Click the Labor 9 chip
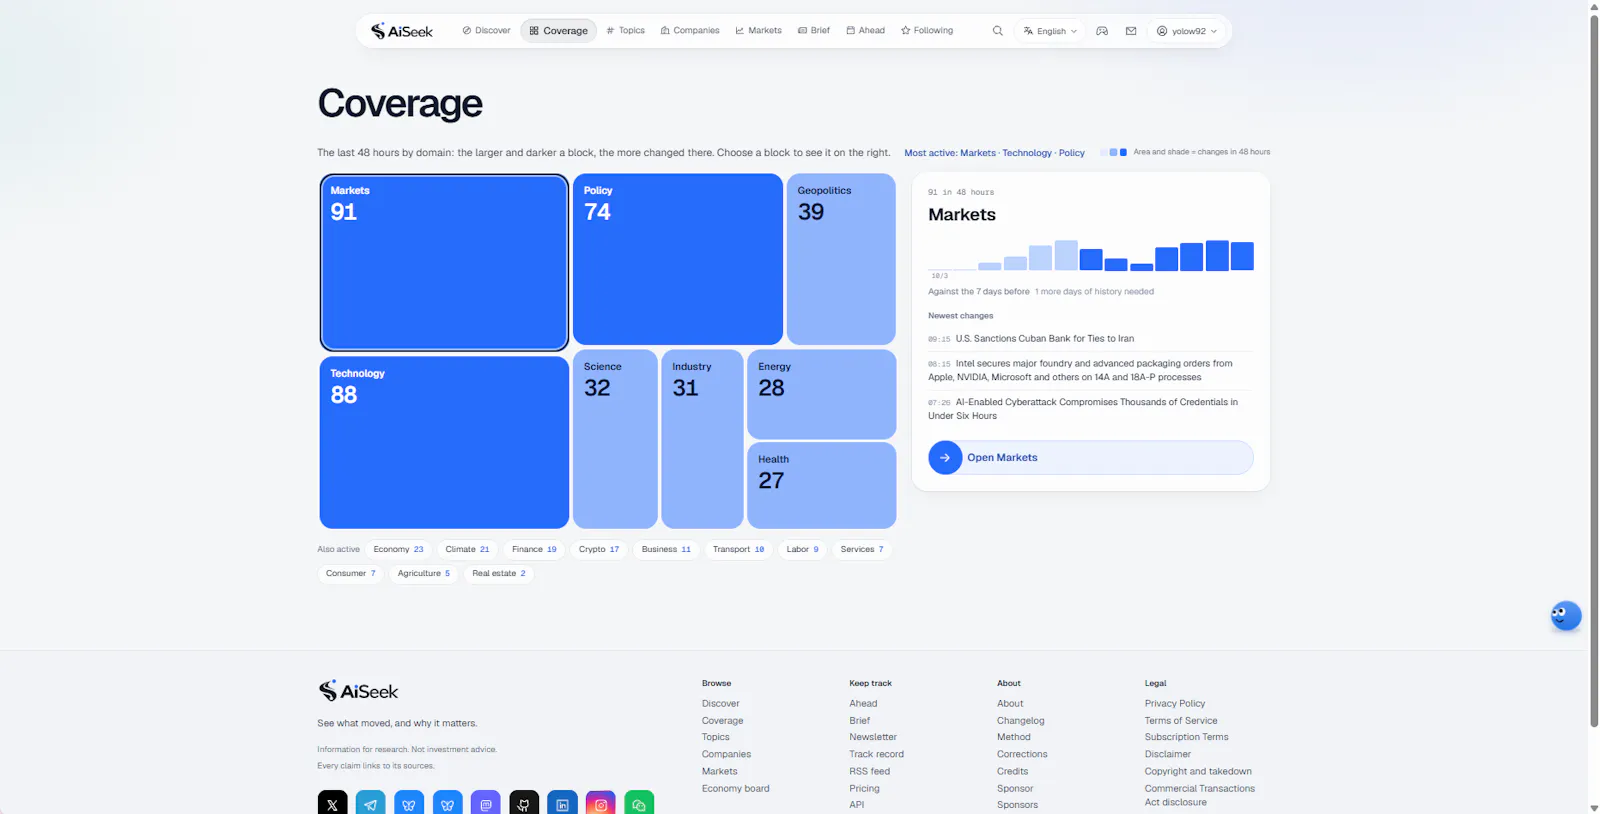The image size is (1600, 814). click(x=802, y=549)
